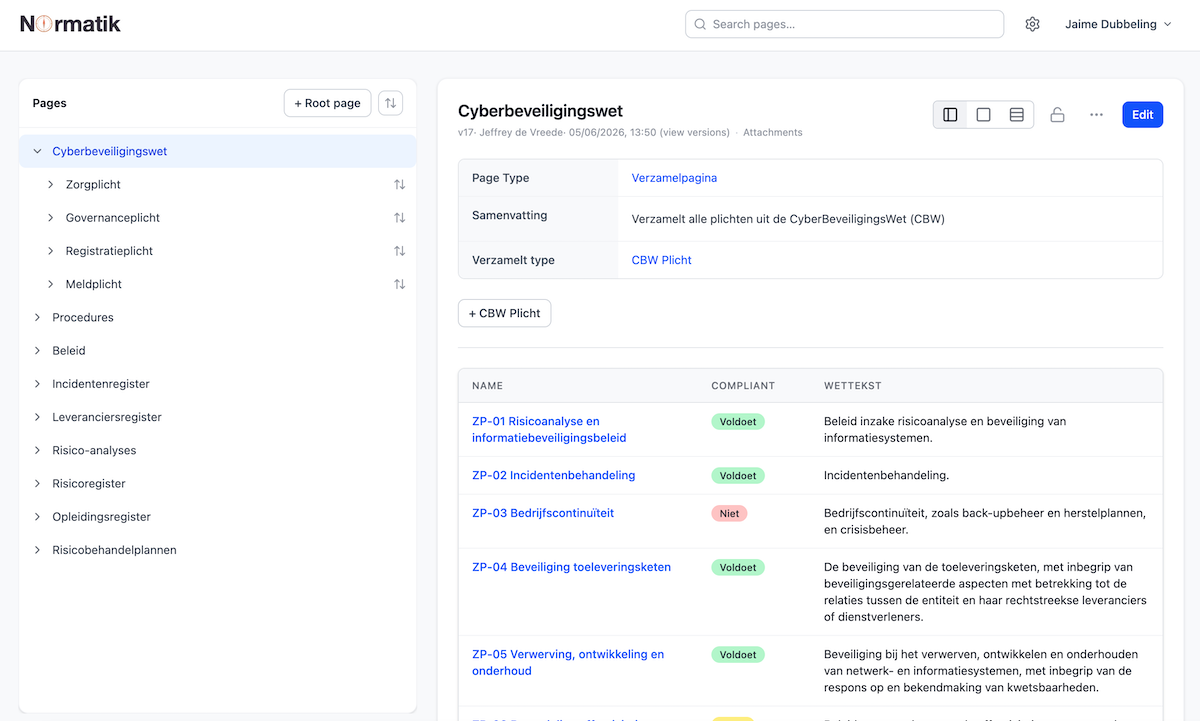This screenshot has height=721, width=1200.
Task: Open ZP-03 Bedrijfscontinuïteit
Action: tap(543, 513)
